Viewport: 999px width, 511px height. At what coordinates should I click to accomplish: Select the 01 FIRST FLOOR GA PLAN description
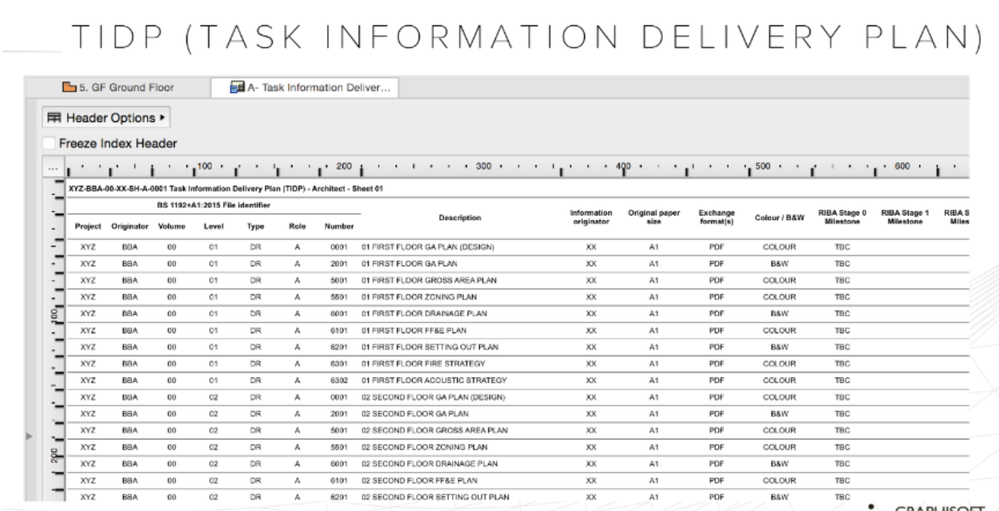click(409, 263)
